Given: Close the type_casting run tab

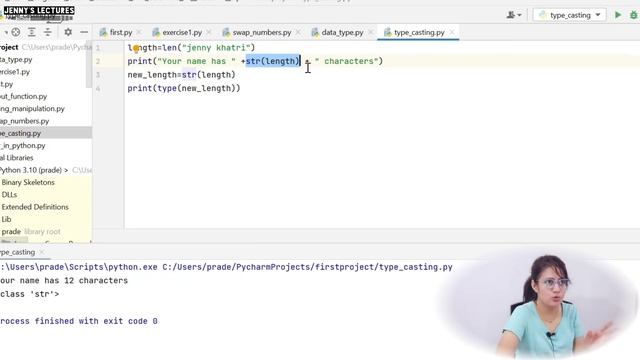Looking at the screenshot, I should pyautogui.click(x=42, y=252).
